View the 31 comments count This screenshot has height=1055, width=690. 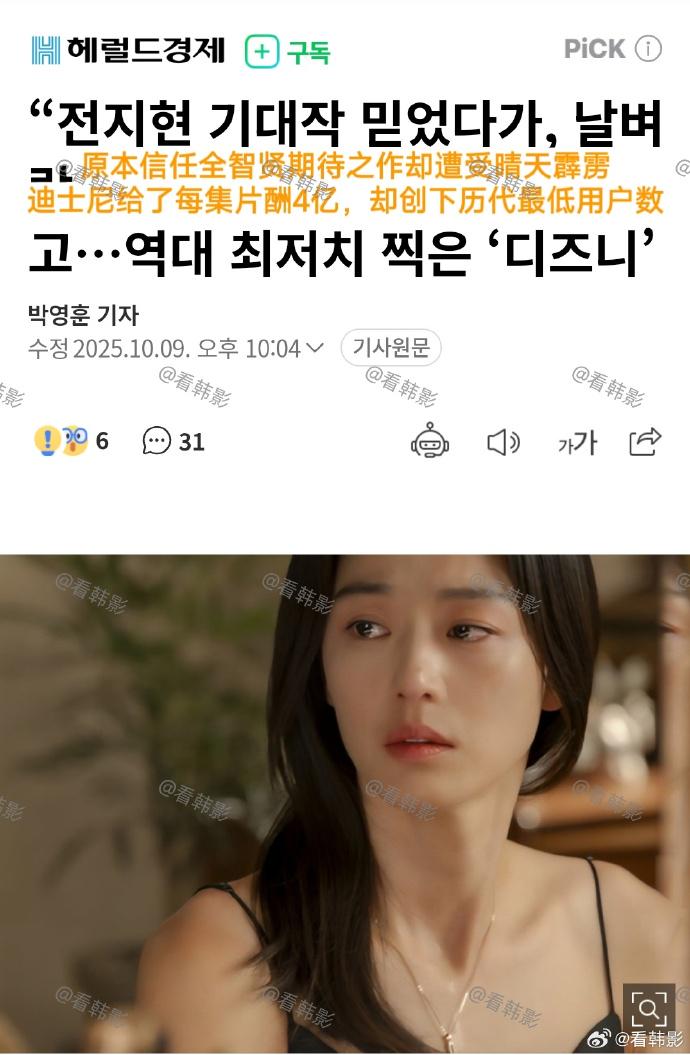point(192,442)
